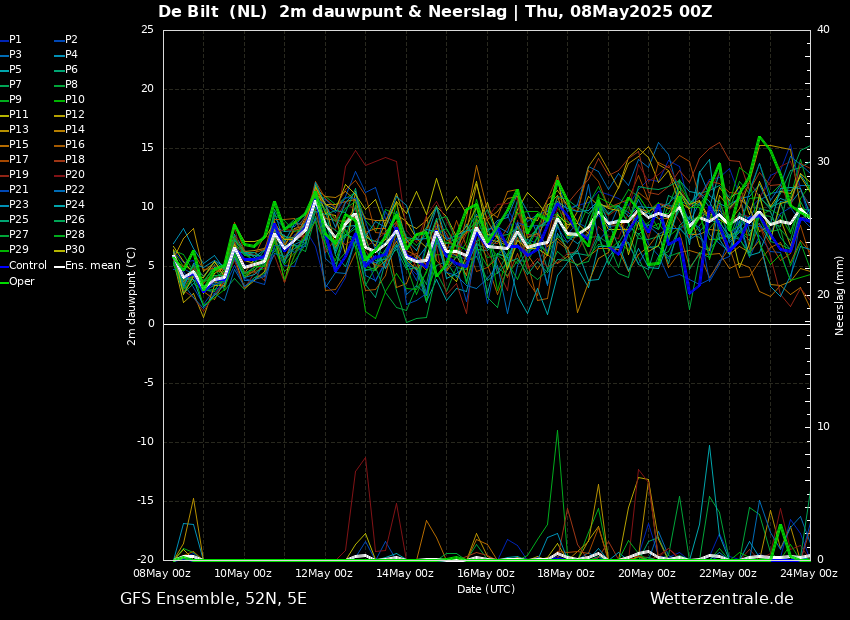Click the '24May 00z' date label

point(809,573)
